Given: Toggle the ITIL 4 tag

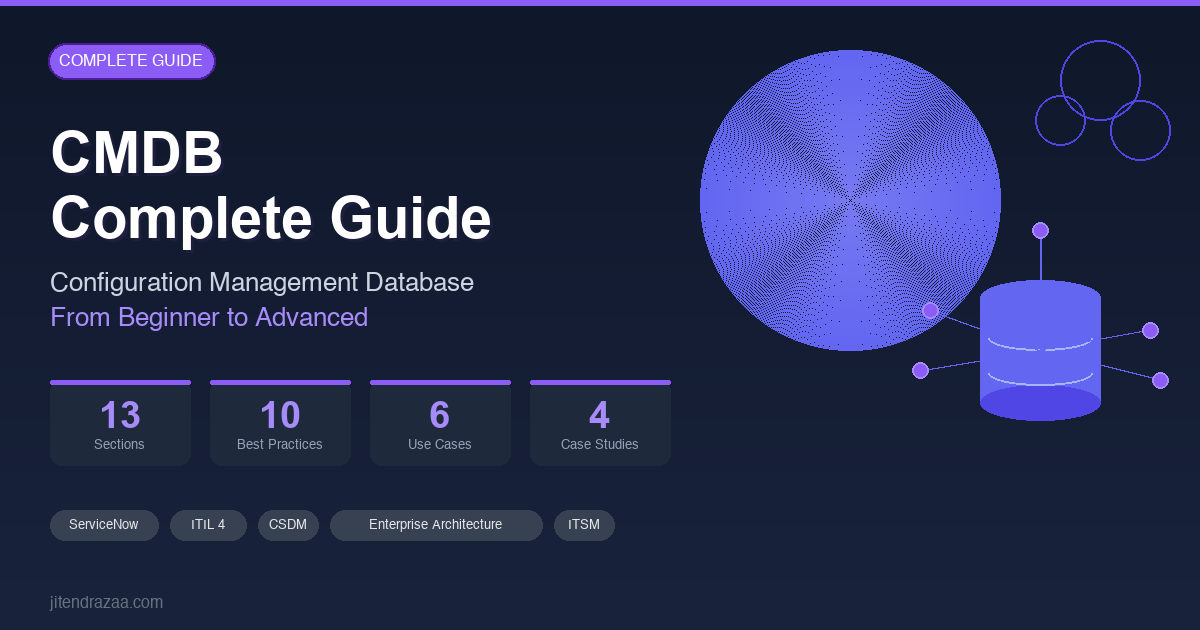Looking at the screenshot, I should tap(208, 524).
